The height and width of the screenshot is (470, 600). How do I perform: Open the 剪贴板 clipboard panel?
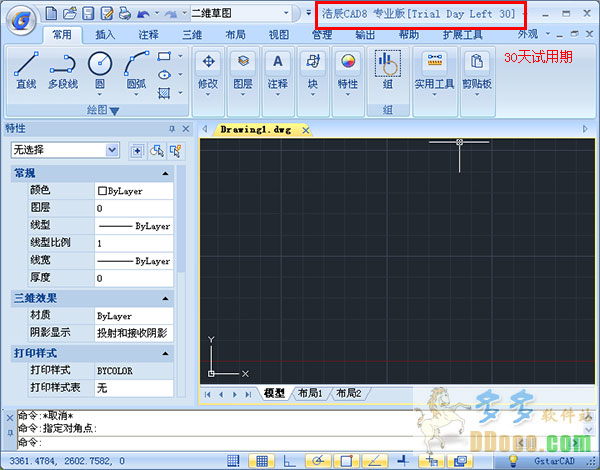477,75
